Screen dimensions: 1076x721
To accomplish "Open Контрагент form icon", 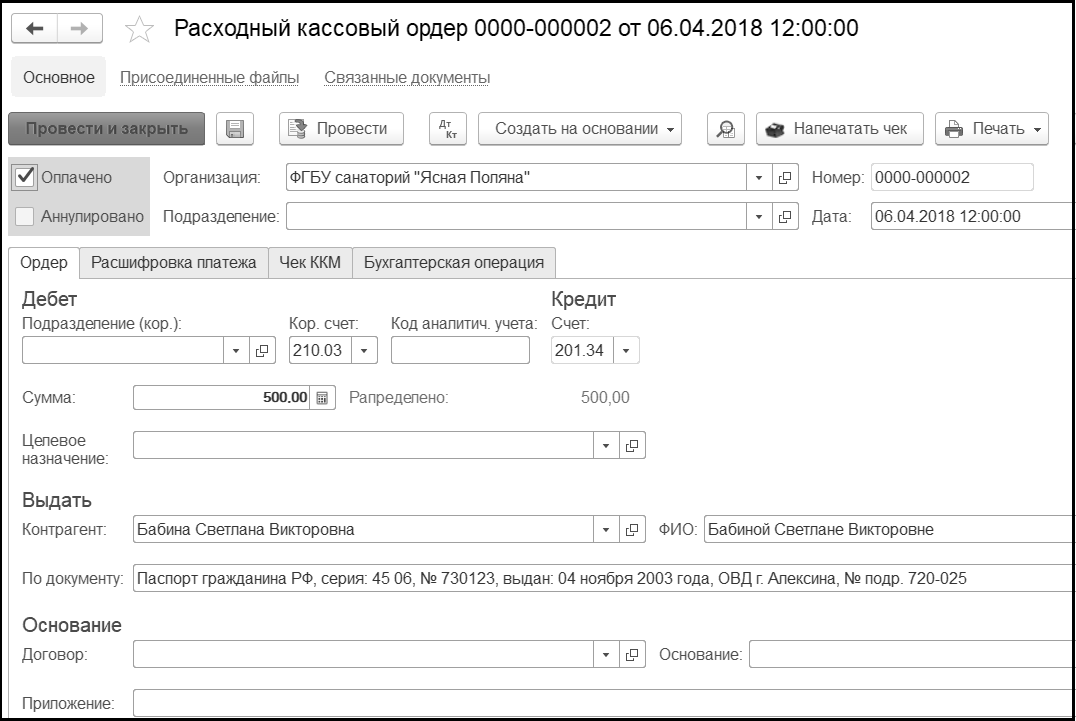I will (632, 530).
